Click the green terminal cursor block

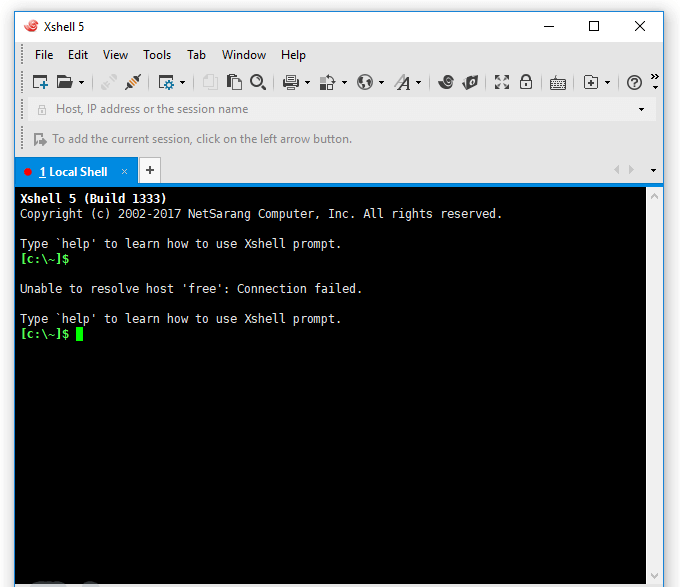(79, 334)
